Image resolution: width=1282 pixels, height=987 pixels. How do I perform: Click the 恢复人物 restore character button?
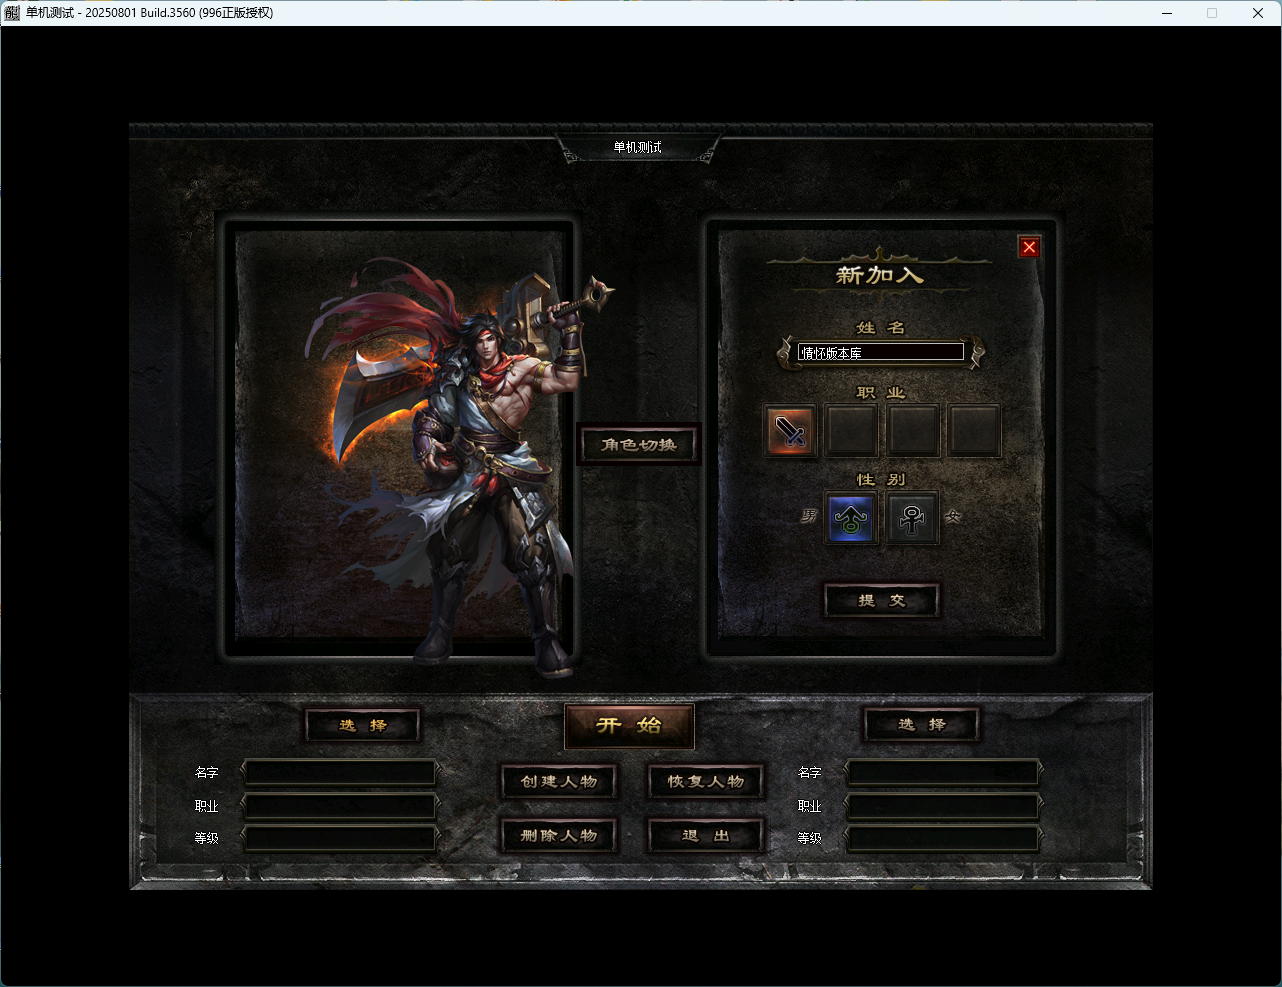coord(706,781)
